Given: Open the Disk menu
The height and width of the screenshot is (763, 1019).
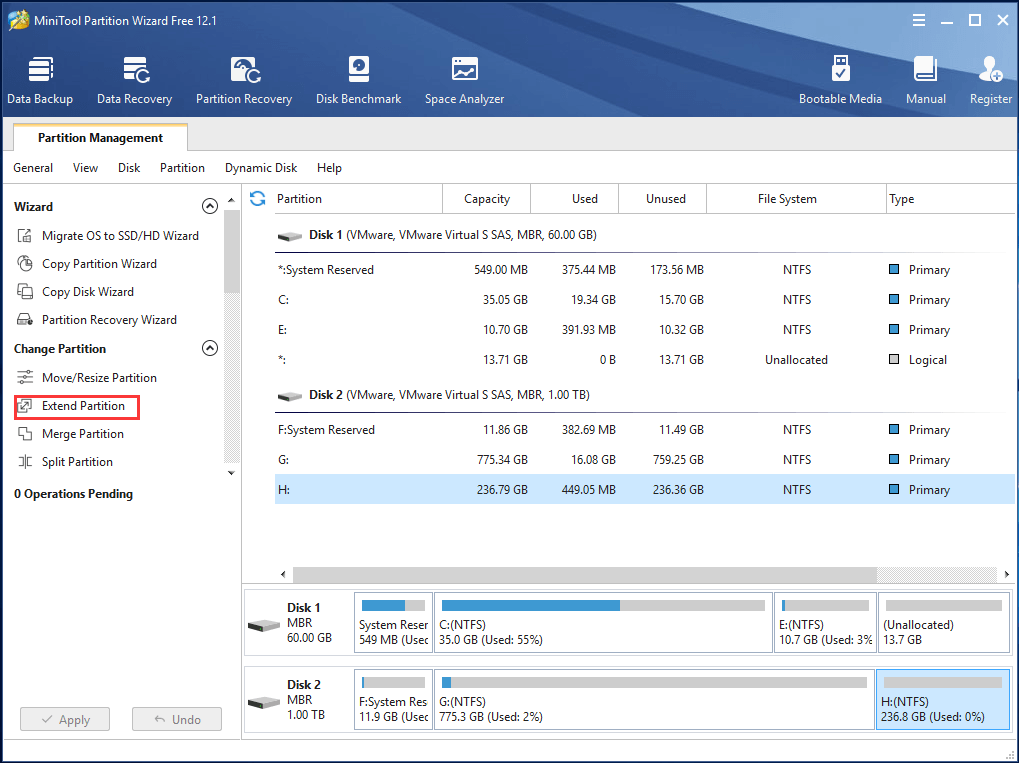Looking at the screenshot, I should [129, 168].
